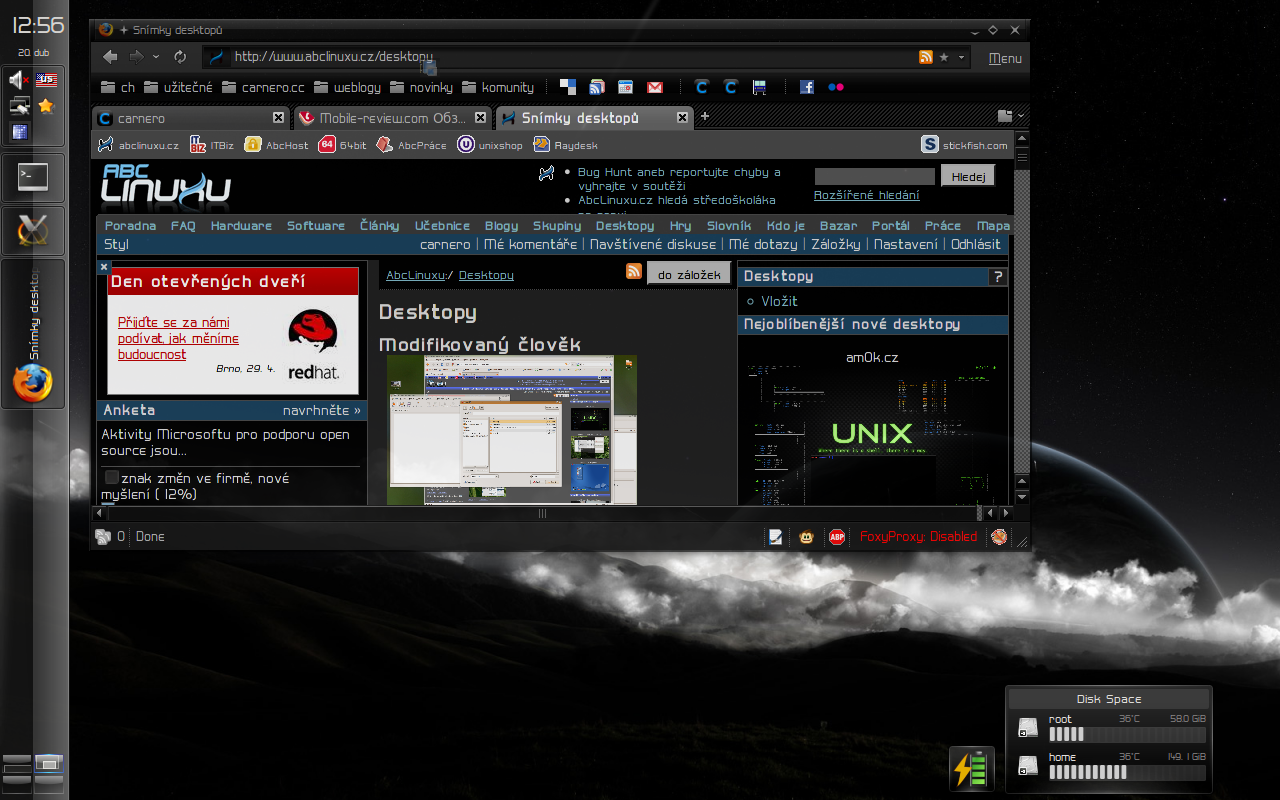This screenshot has width=1280, height=800.
Task: Open the Blogy menu item
Action: tap(501, 226)
